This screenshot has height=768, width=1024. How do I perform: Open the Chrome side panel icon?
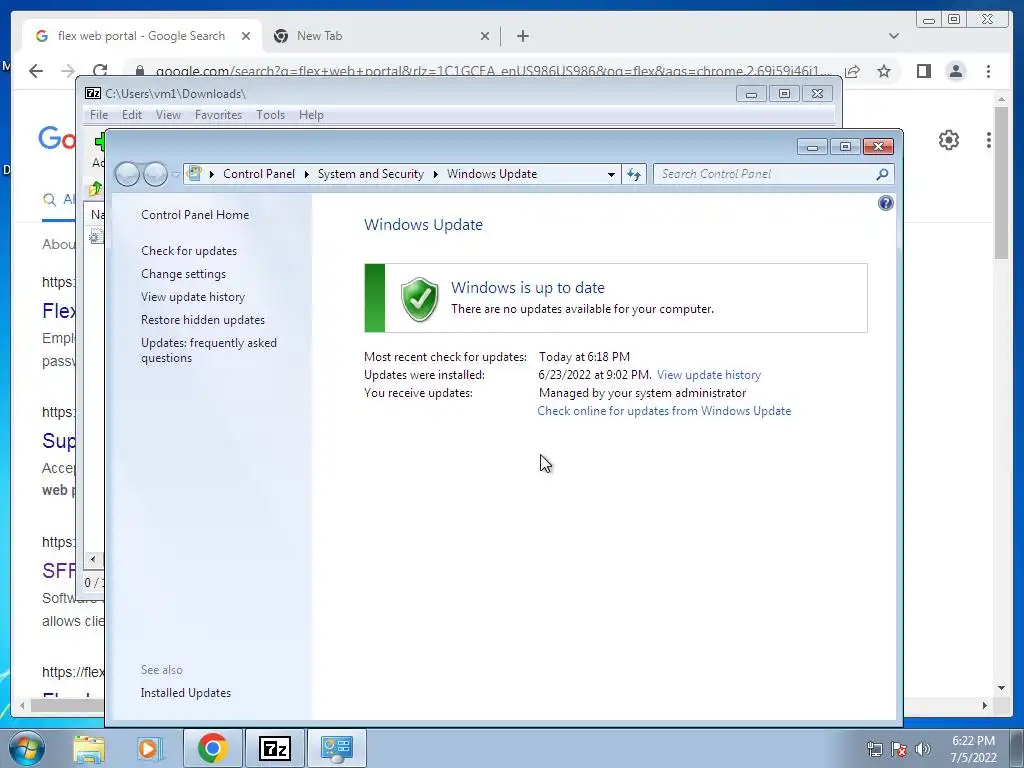click(923, 71)
